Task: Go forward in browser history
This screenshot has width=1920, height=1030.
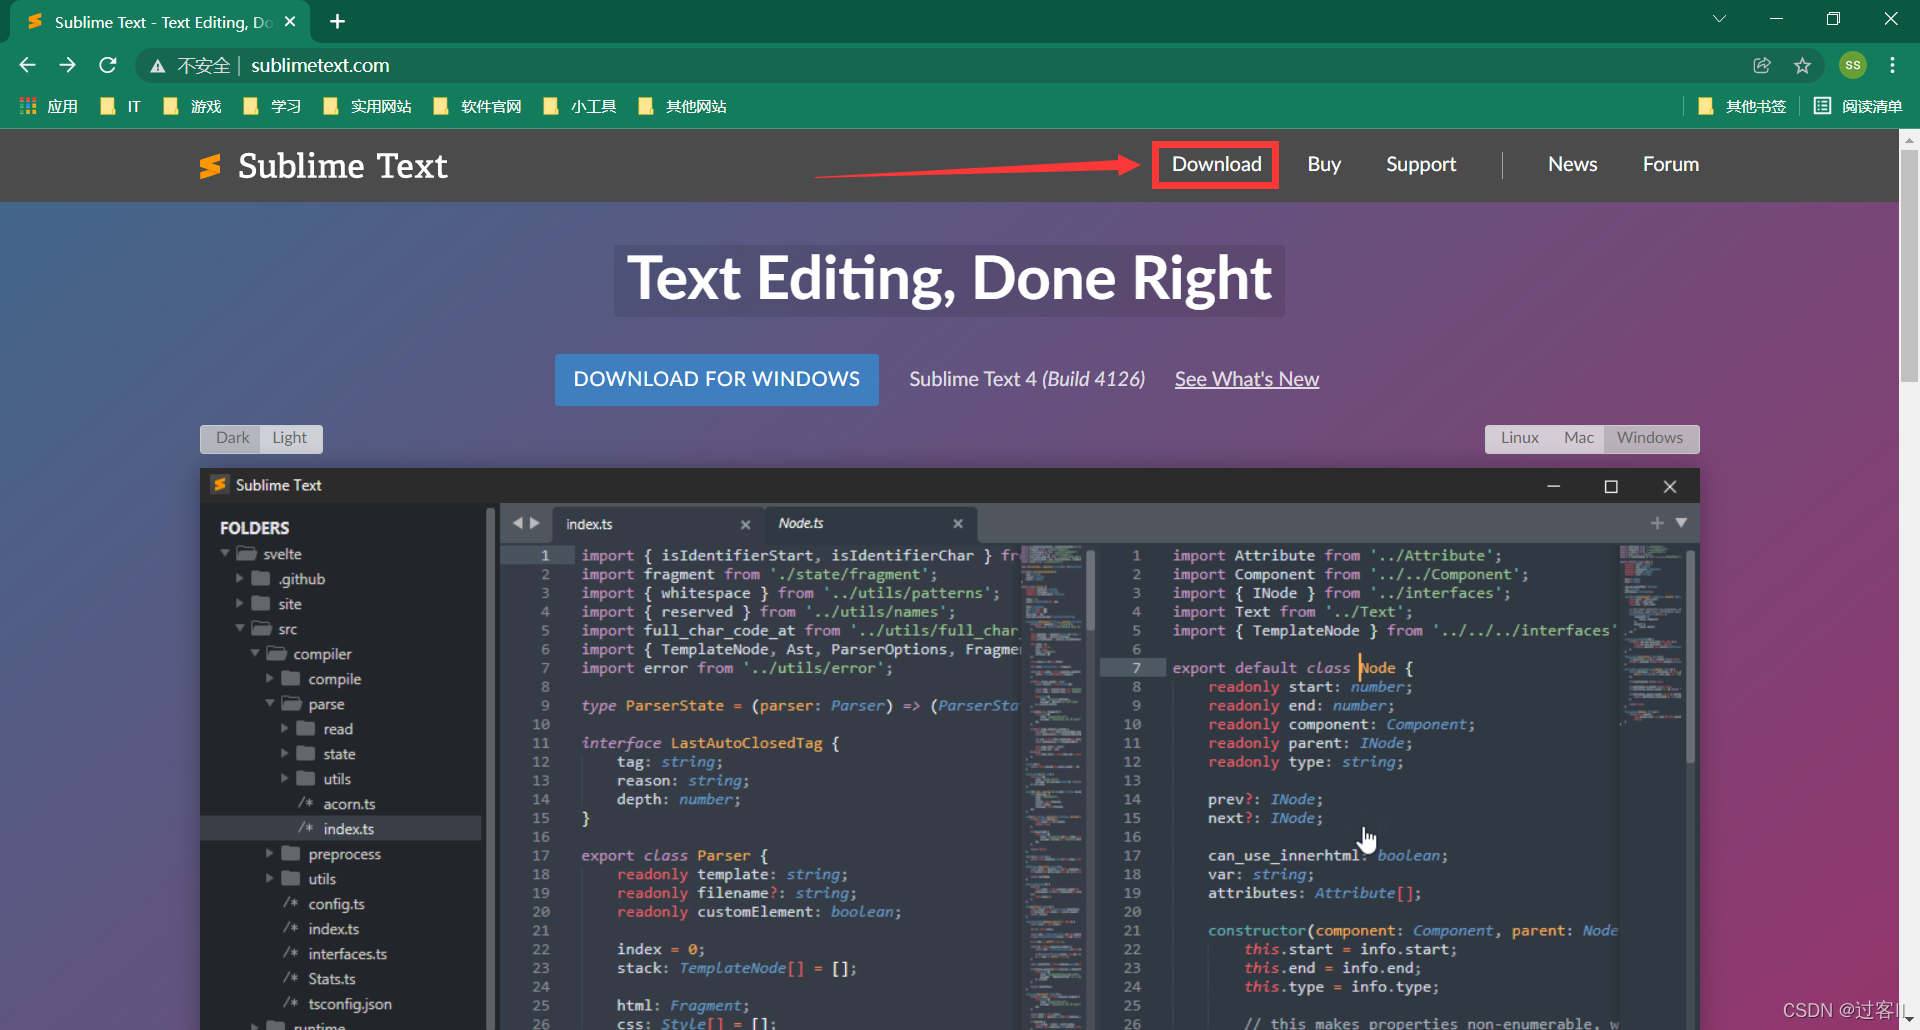Action: coord(67,65)
